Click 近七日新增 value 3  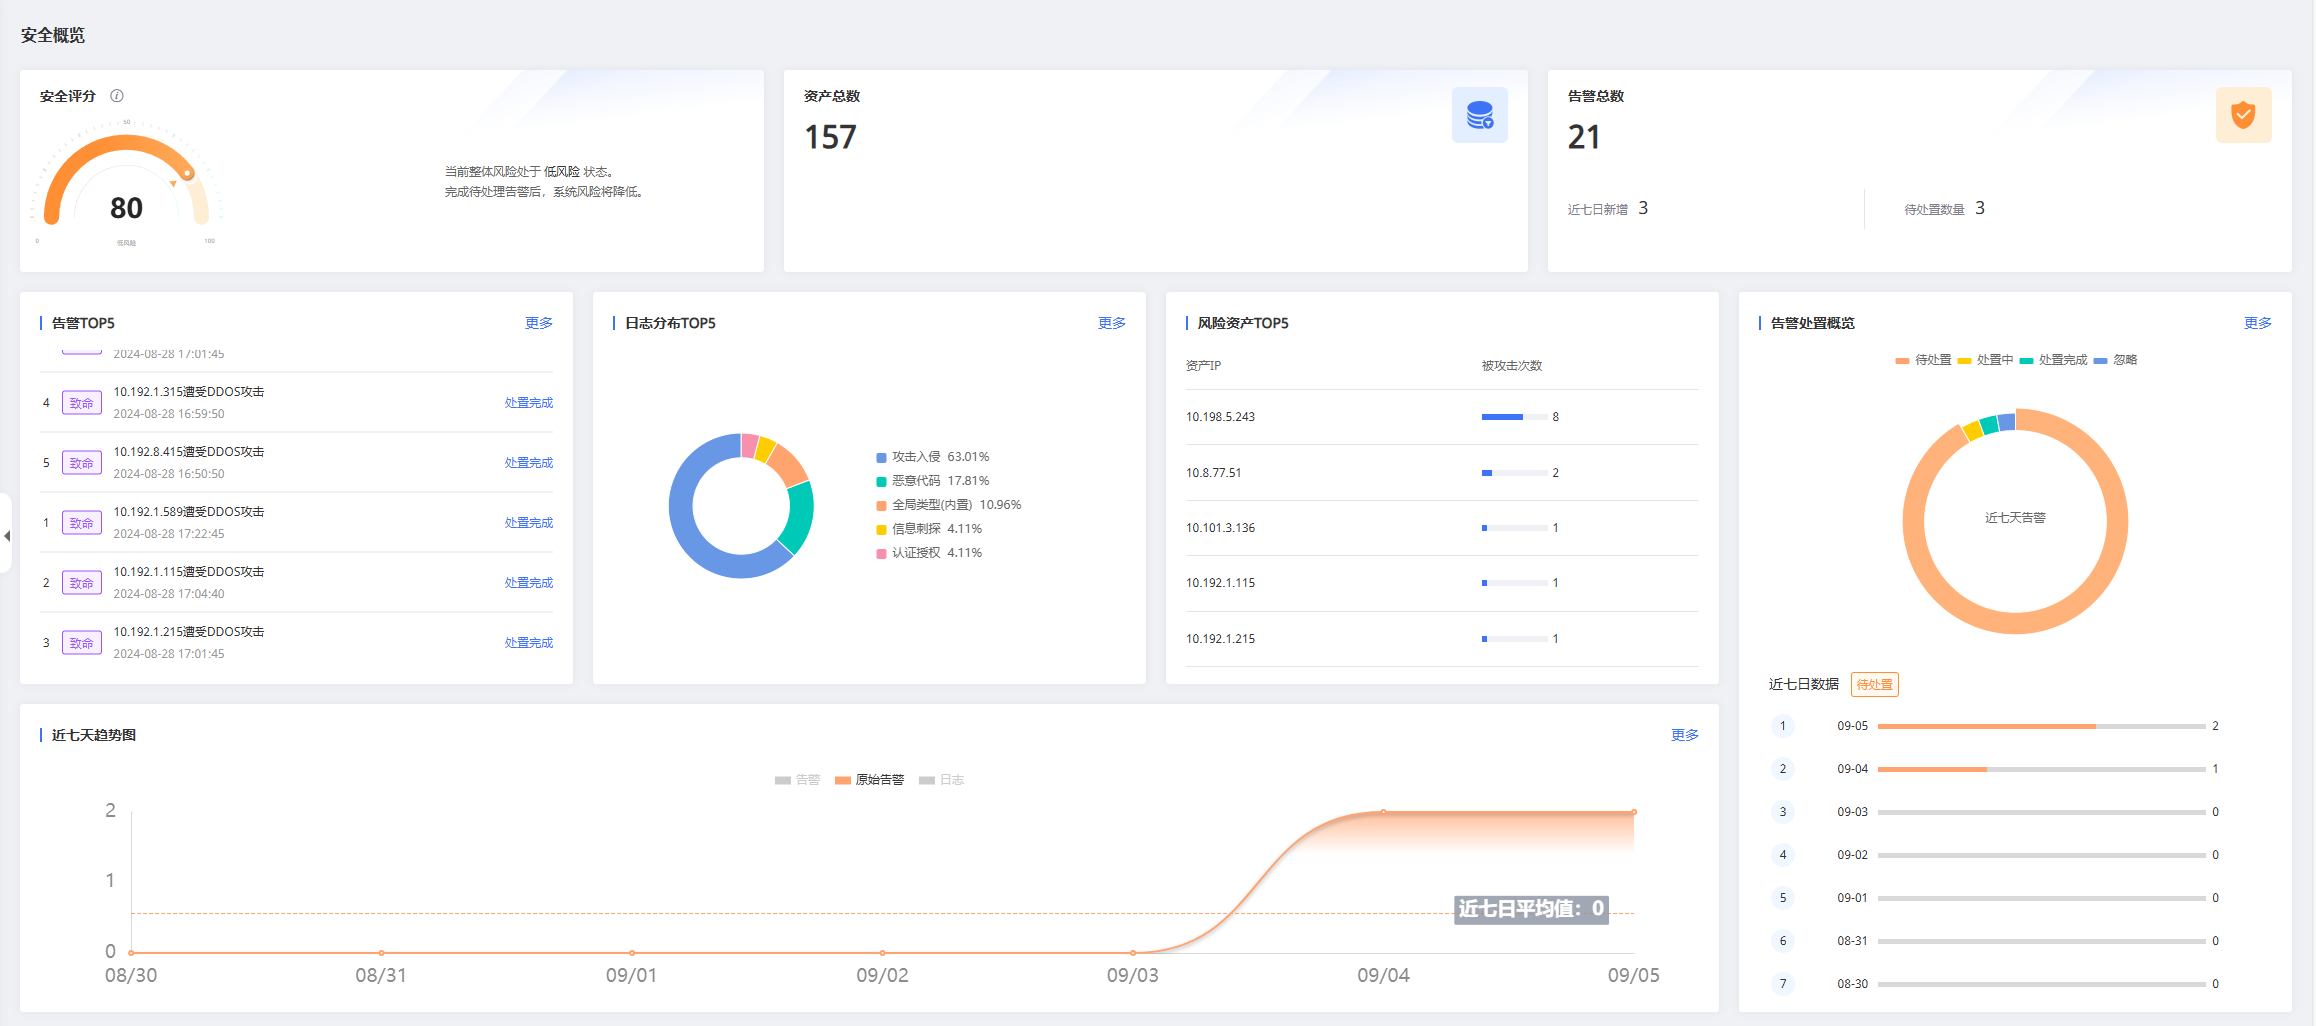pyautogui.click(x=1643, y=208)
